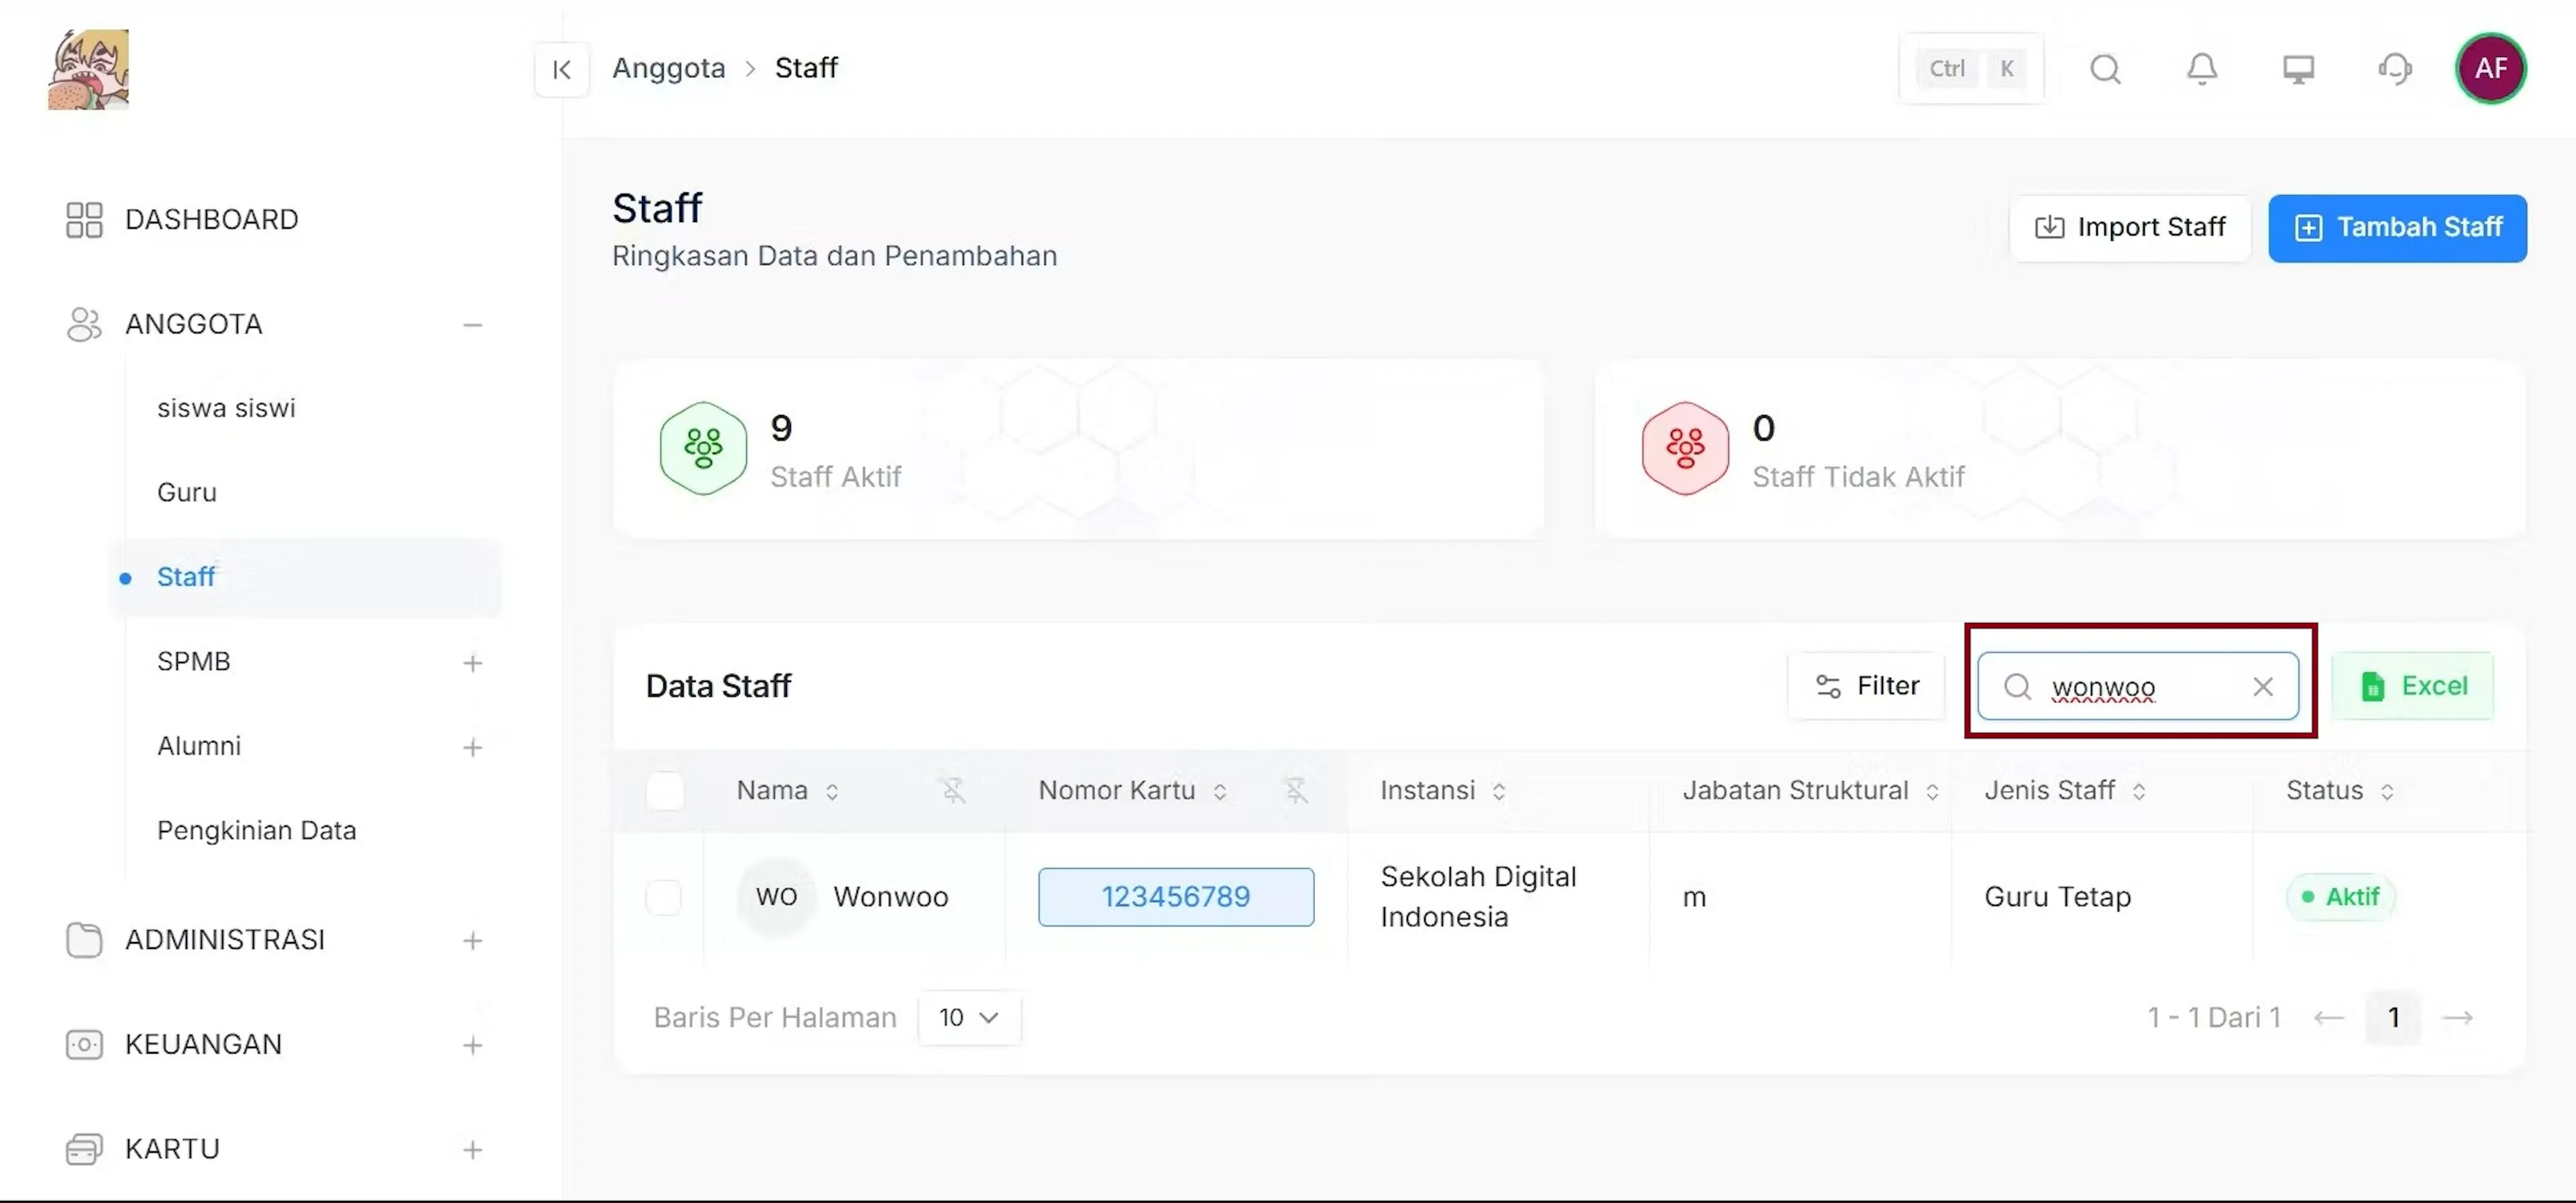The image size is (2576, 1203).
Task: Unpin the Nomor Kartu column
Action: pyautogui.click(x=1295, y=791)
